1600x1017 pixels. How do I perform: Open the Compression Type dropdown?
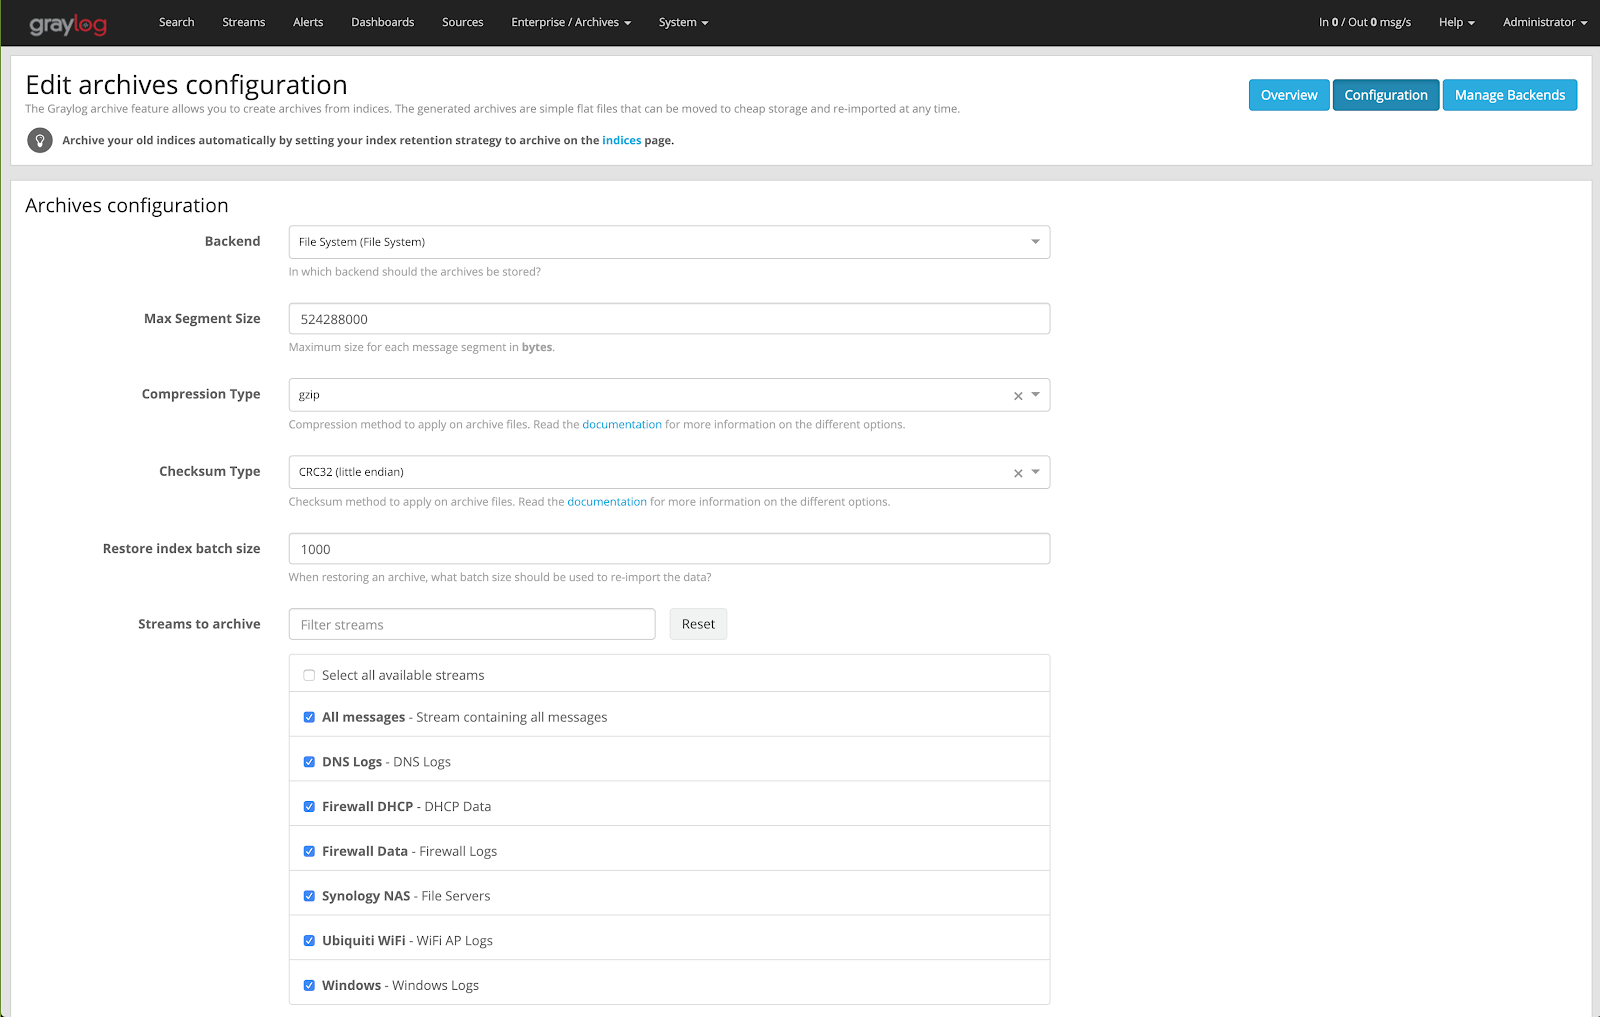point(1035,395)
